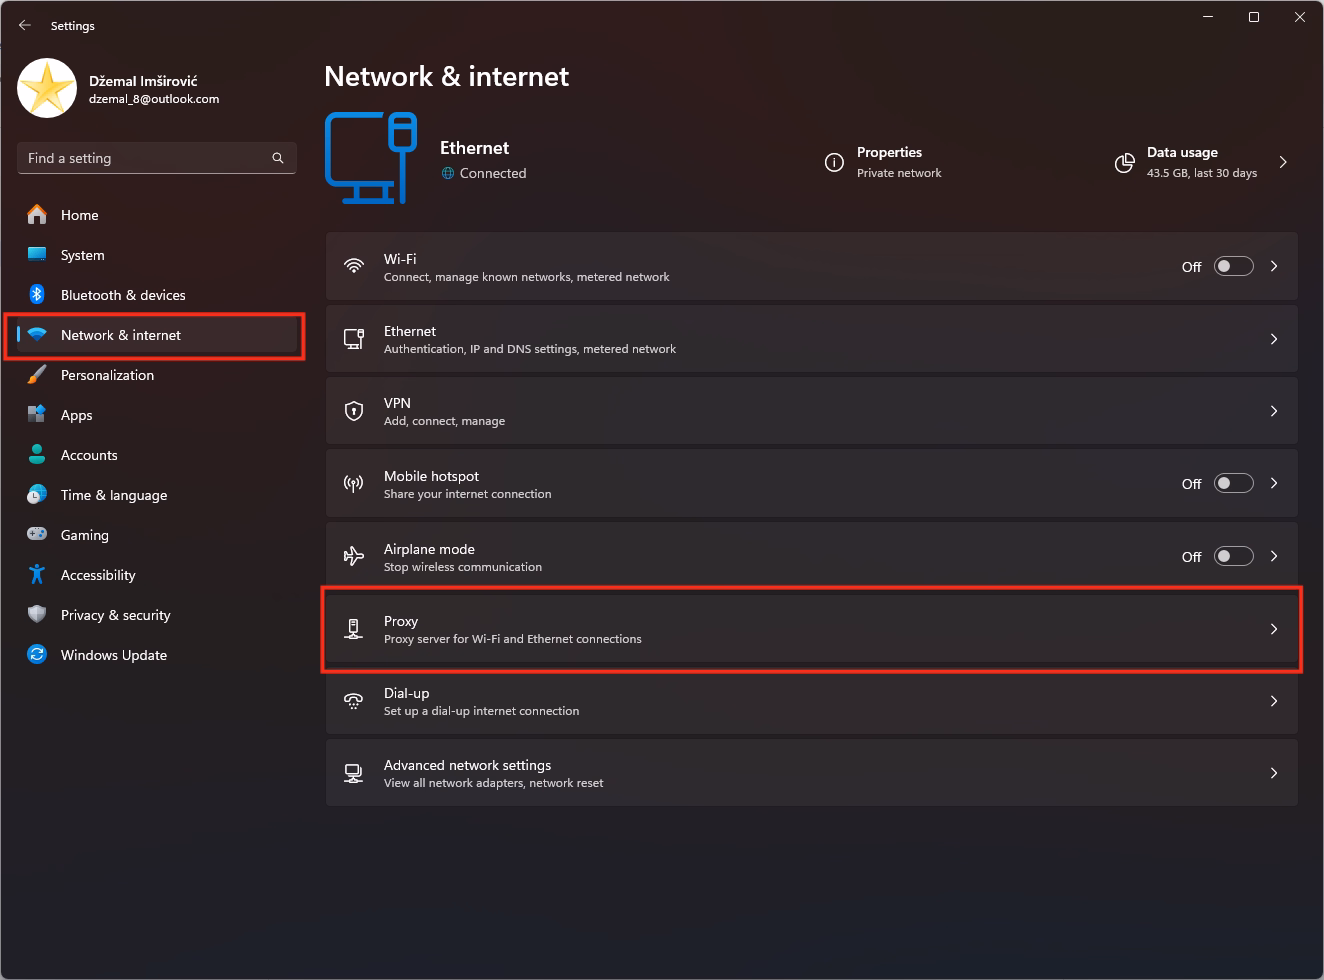Click the Time & language globe clock icon
The width and height of the screenshot is (1324, 980).
(x=37, y=494)
